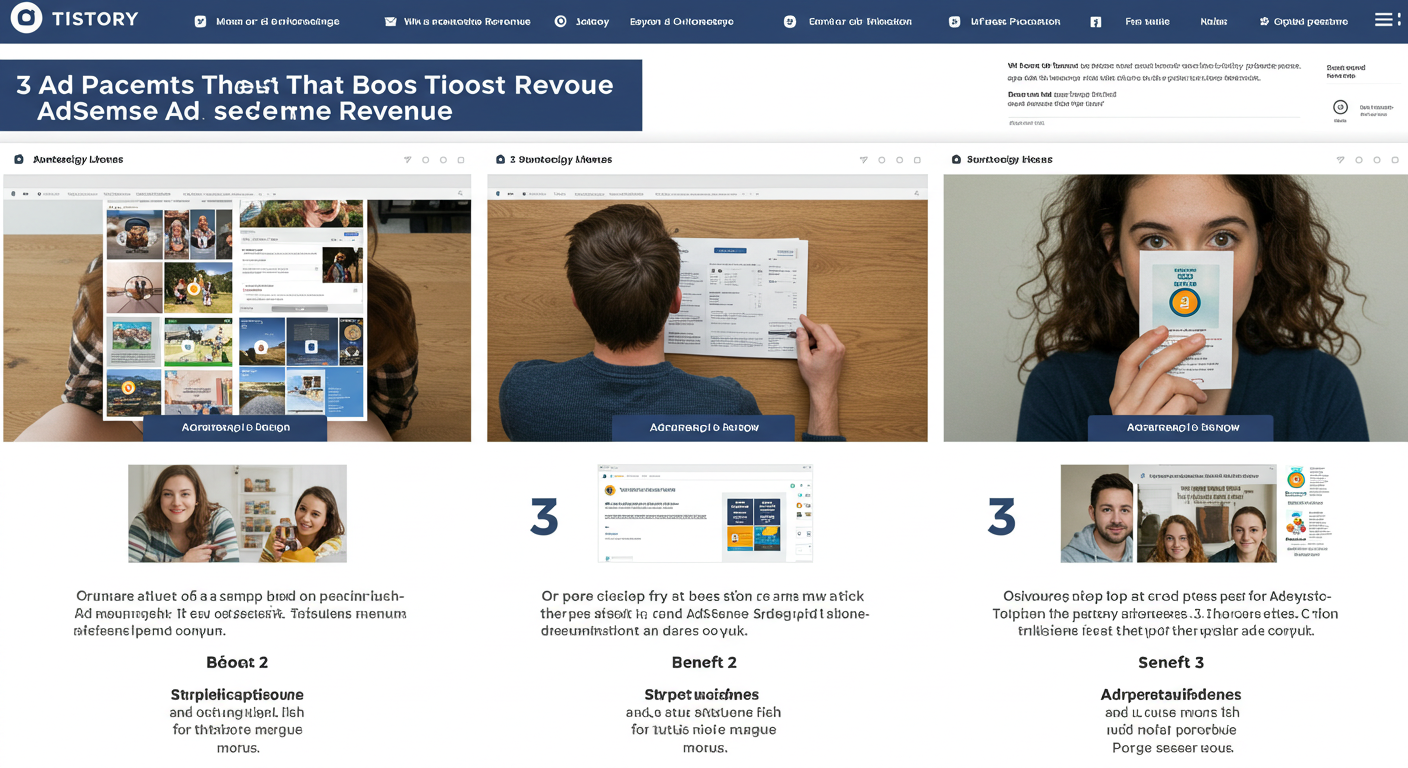Image resolution: width=1408 pixels, height=768 pixels.
Task: Click the vertical dots beside hamburger menu
Action: pos(1399,19)
